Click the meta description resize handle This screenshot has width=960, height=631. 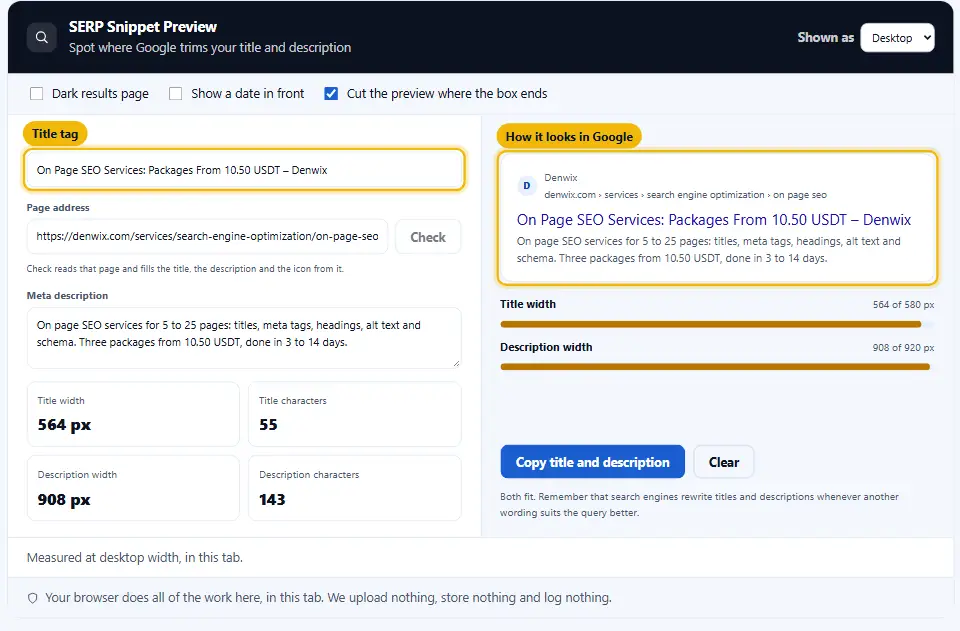[456, 364]
